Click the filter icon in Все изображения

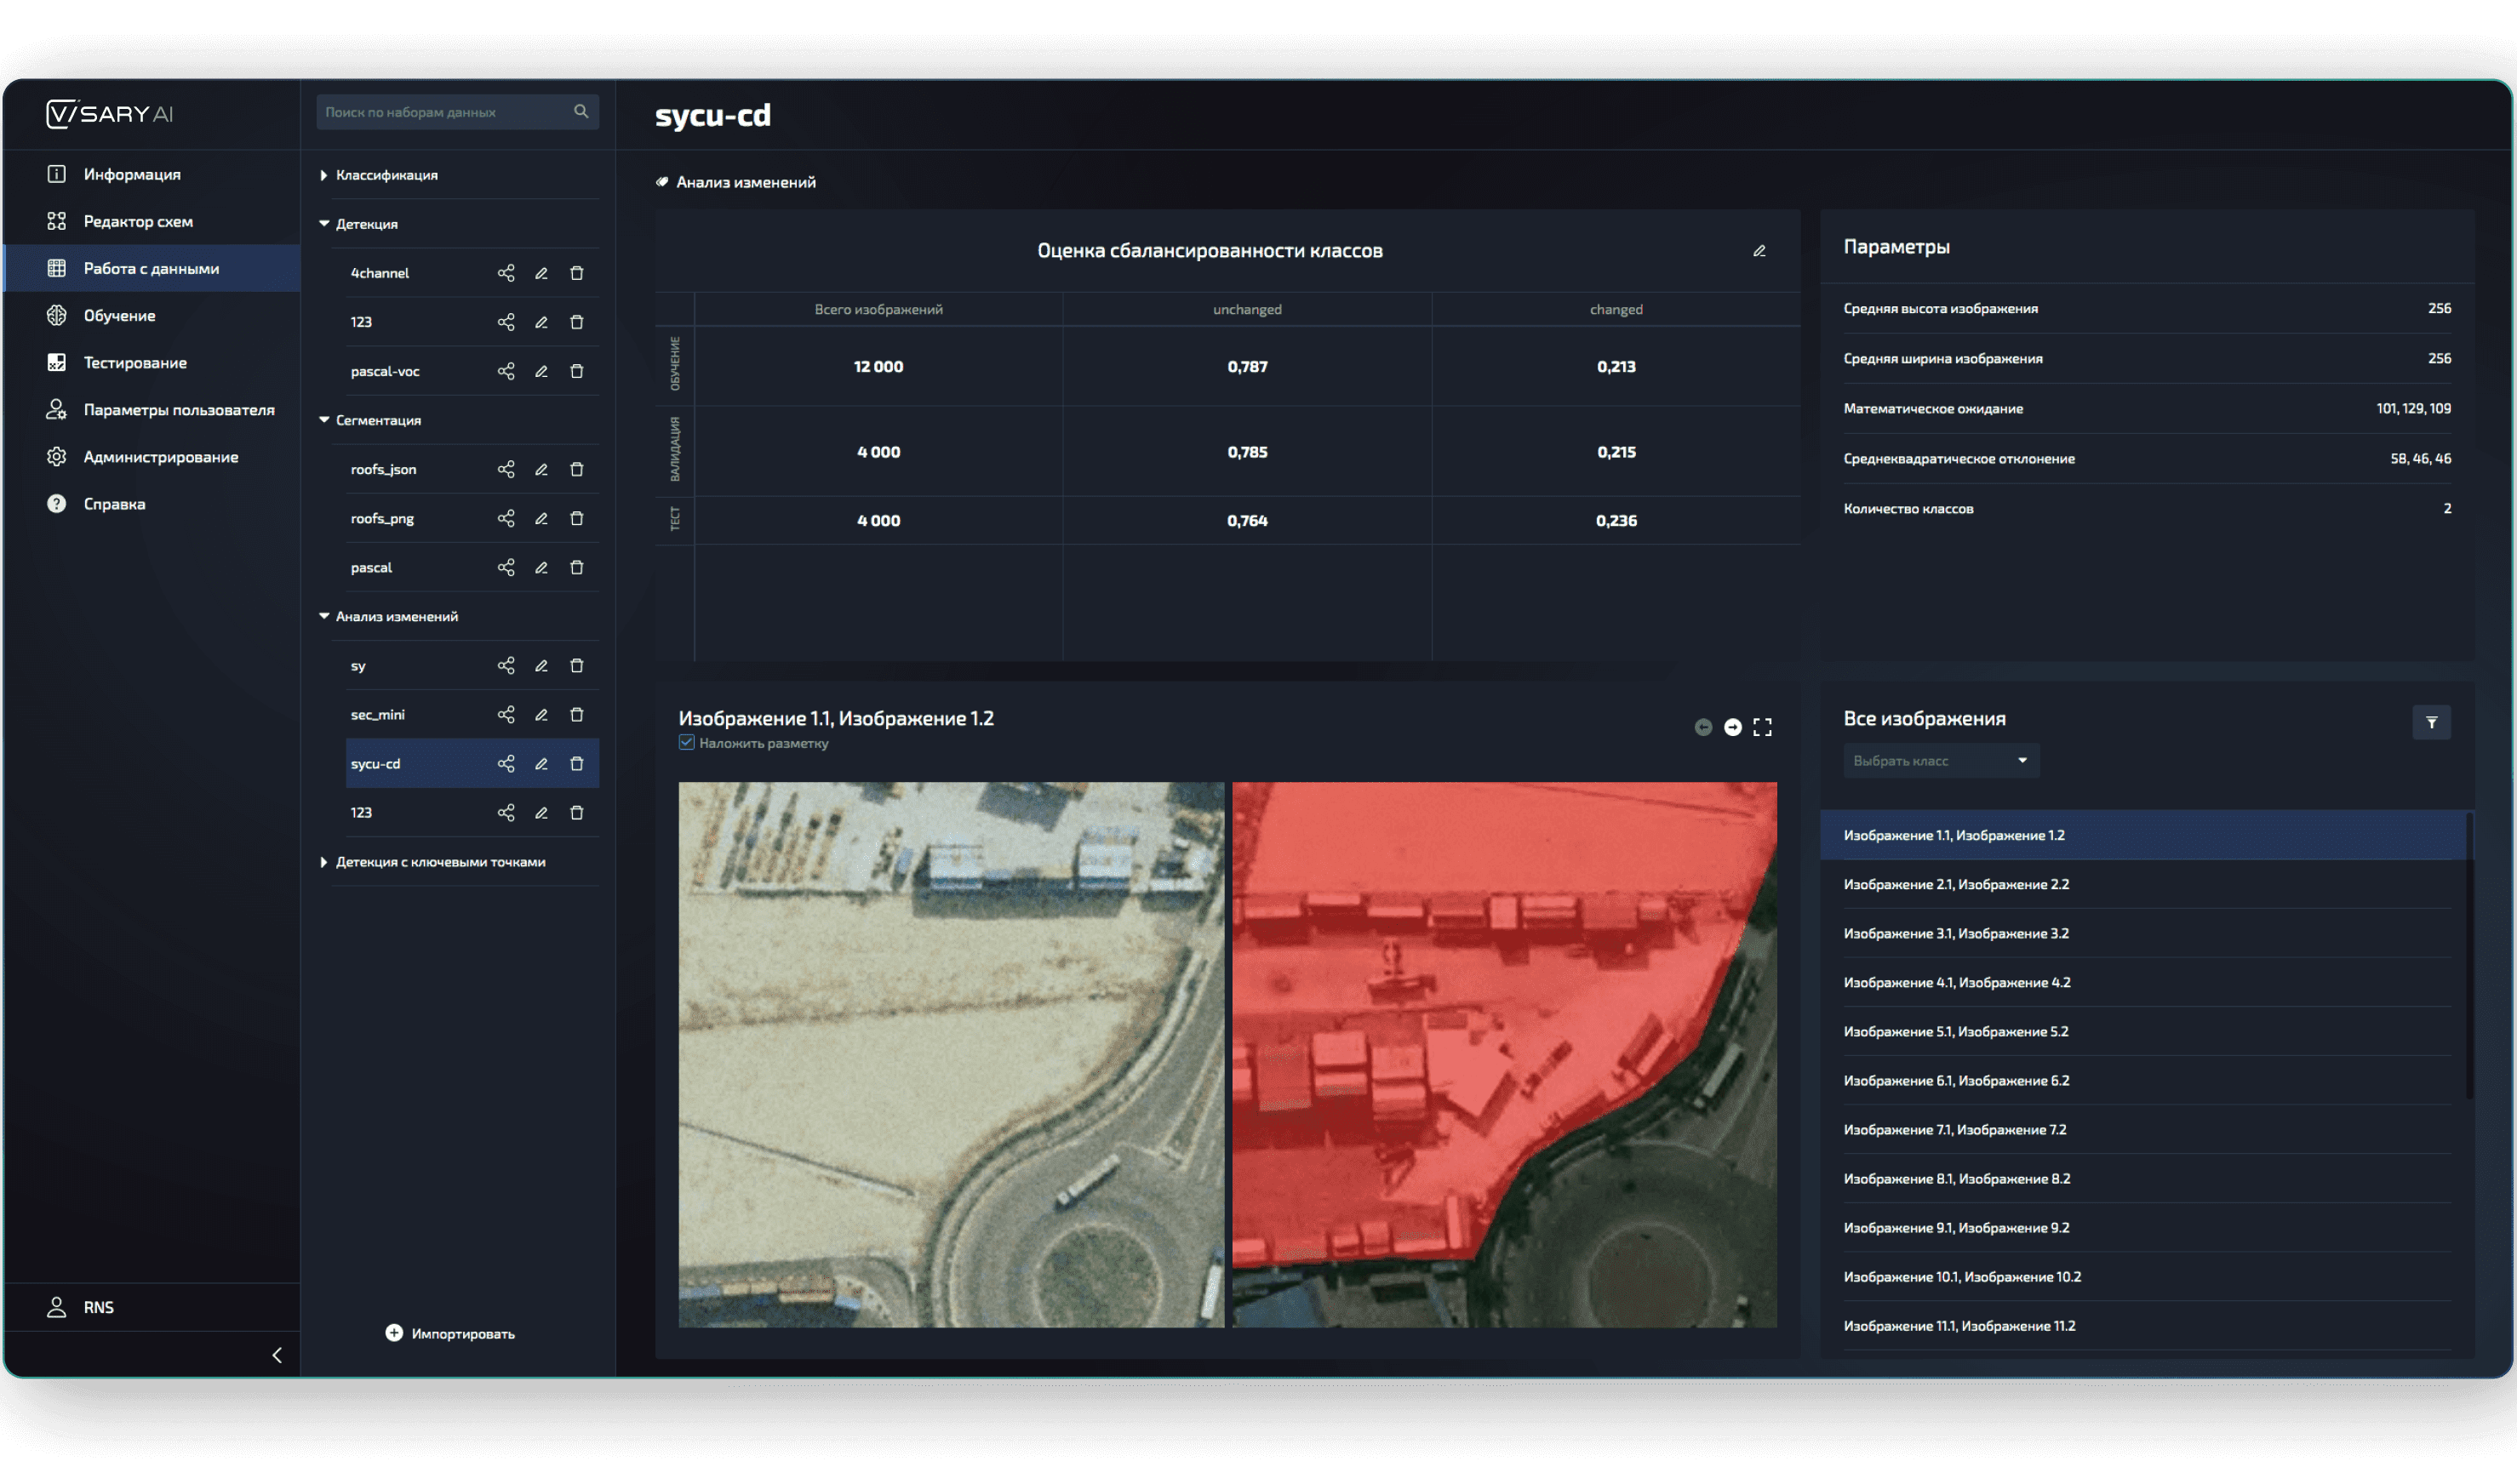click(x=2431, y=722)
